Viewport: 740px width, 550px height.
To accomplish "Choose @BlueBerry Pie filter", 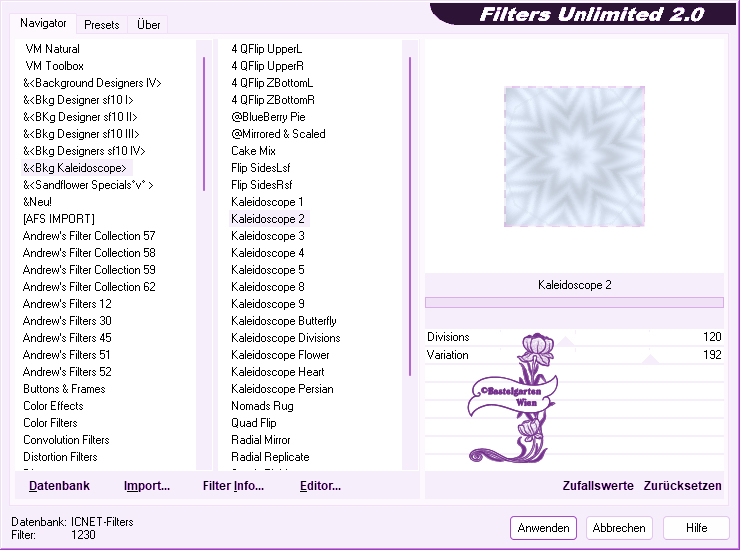I will [x=268, y=117].
